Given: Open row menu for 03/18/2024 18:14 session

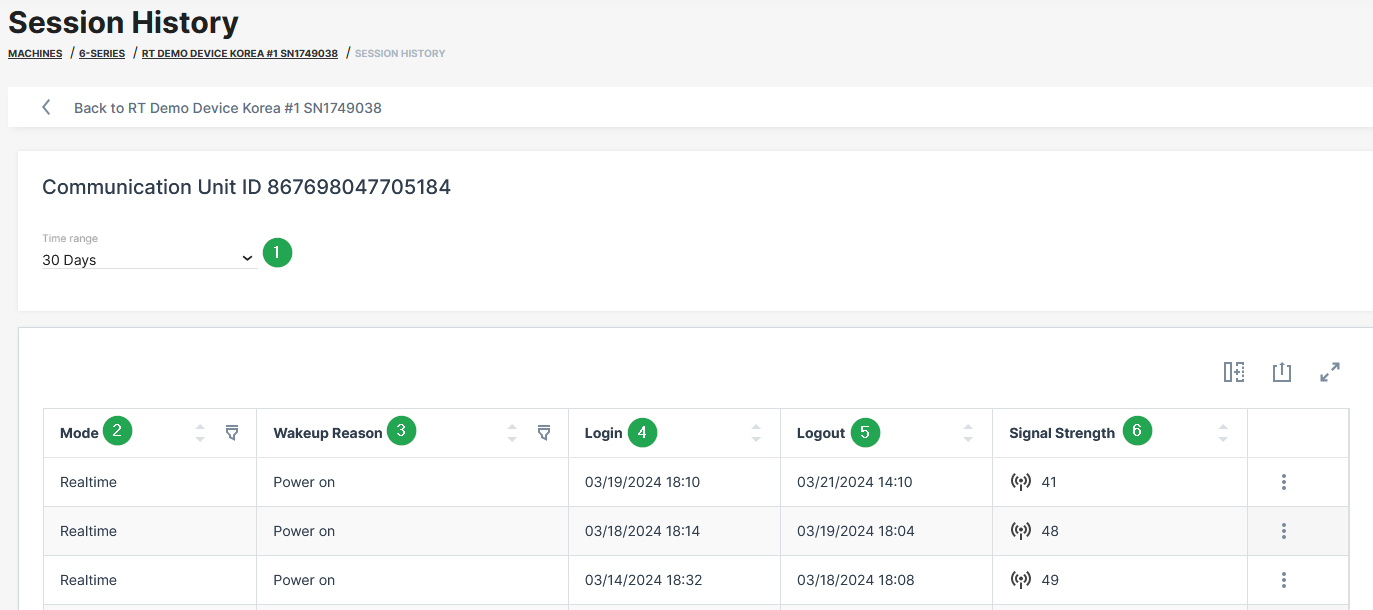Looking at the screenshot, I should (1284, 531).
